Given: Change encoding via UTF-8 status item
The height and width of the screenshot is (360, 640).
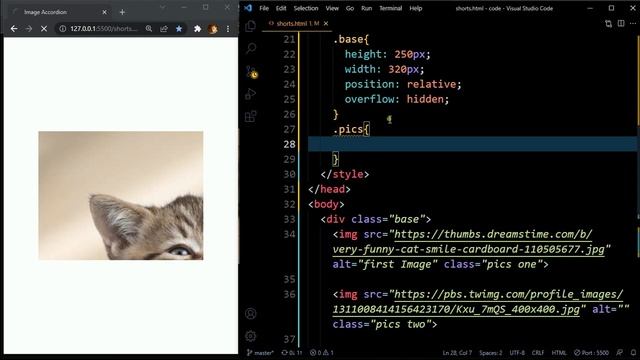Looking at the screenshot, I should pos(517,353).
